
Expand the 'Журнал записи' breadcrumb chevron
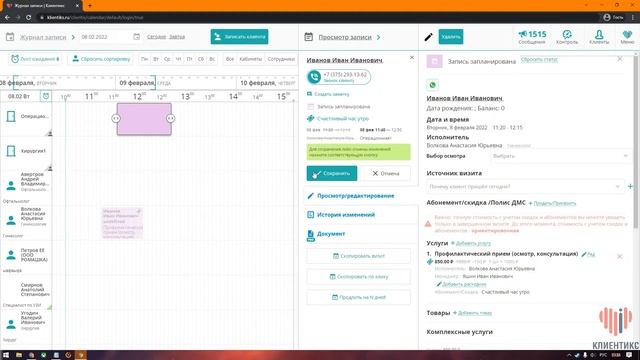tap(73, 37)
